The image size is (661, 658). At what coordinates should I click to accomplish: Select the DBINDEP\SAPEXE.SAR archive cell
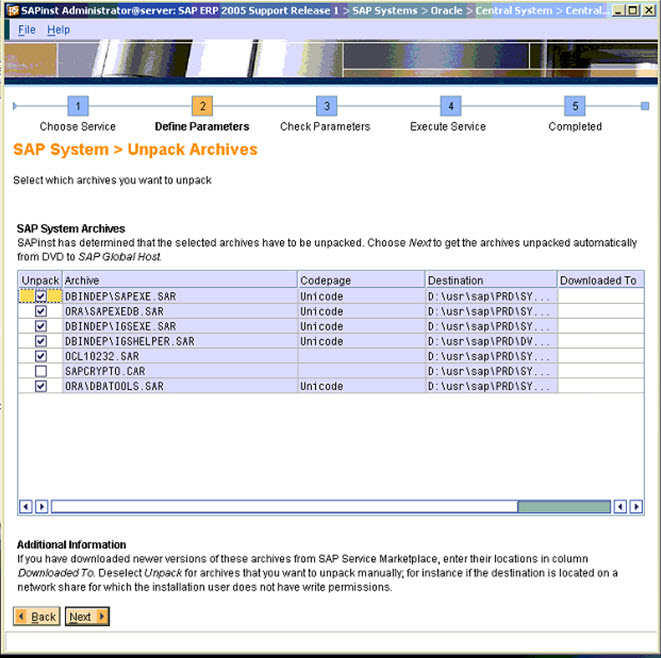tap(180, 296)
